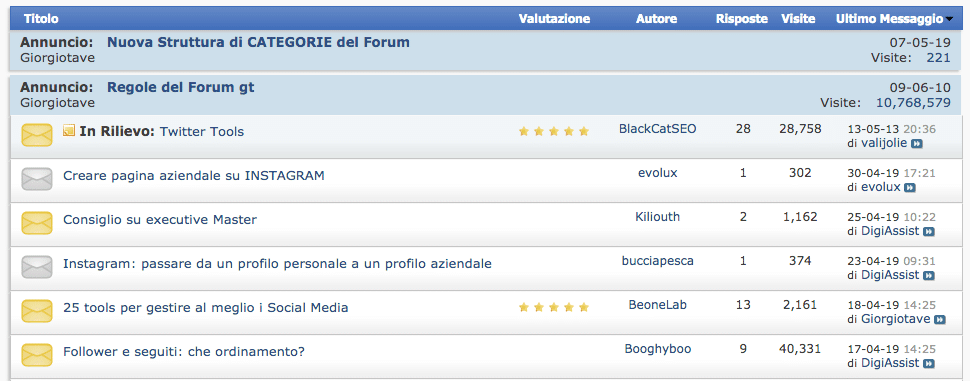Click star rating of Twitter Tools thread
This screenshot has height=381, width=970.
[554, 131]
